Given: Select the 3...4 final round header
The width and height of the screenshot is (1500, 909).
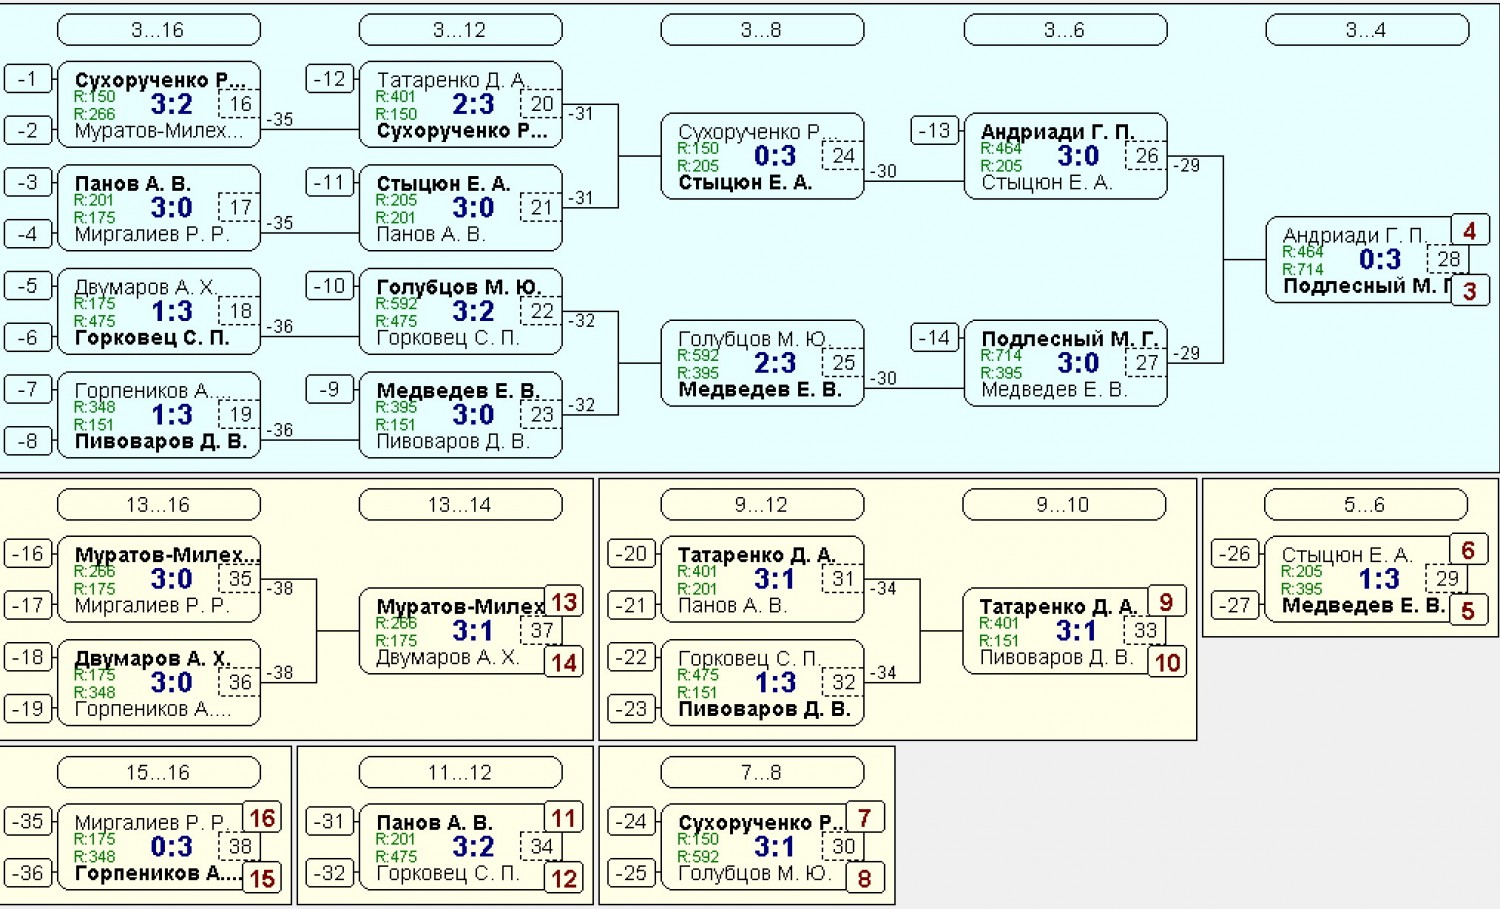Looking at the screenshot, I should [x=1367, y=30].
